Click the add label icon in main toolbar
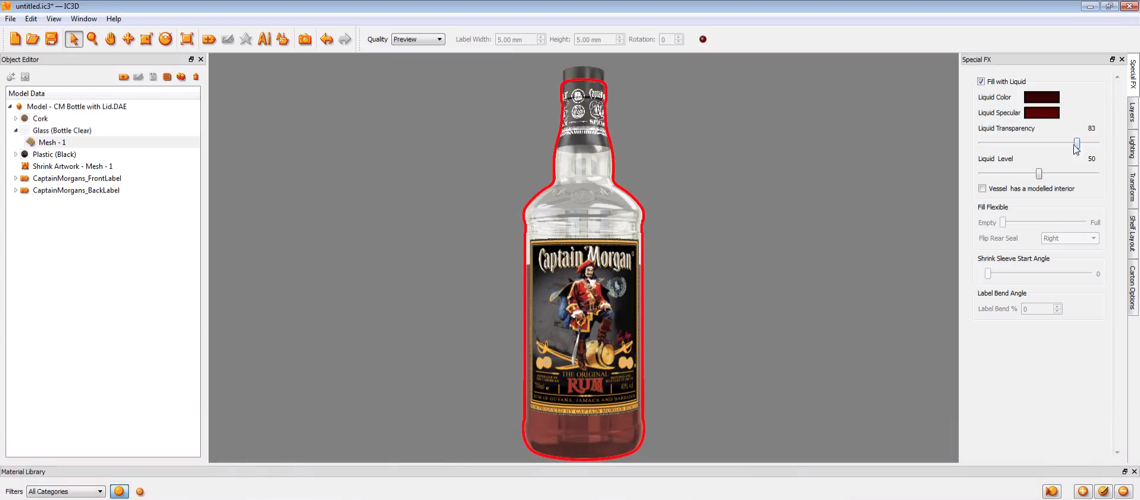 [209, 39]
